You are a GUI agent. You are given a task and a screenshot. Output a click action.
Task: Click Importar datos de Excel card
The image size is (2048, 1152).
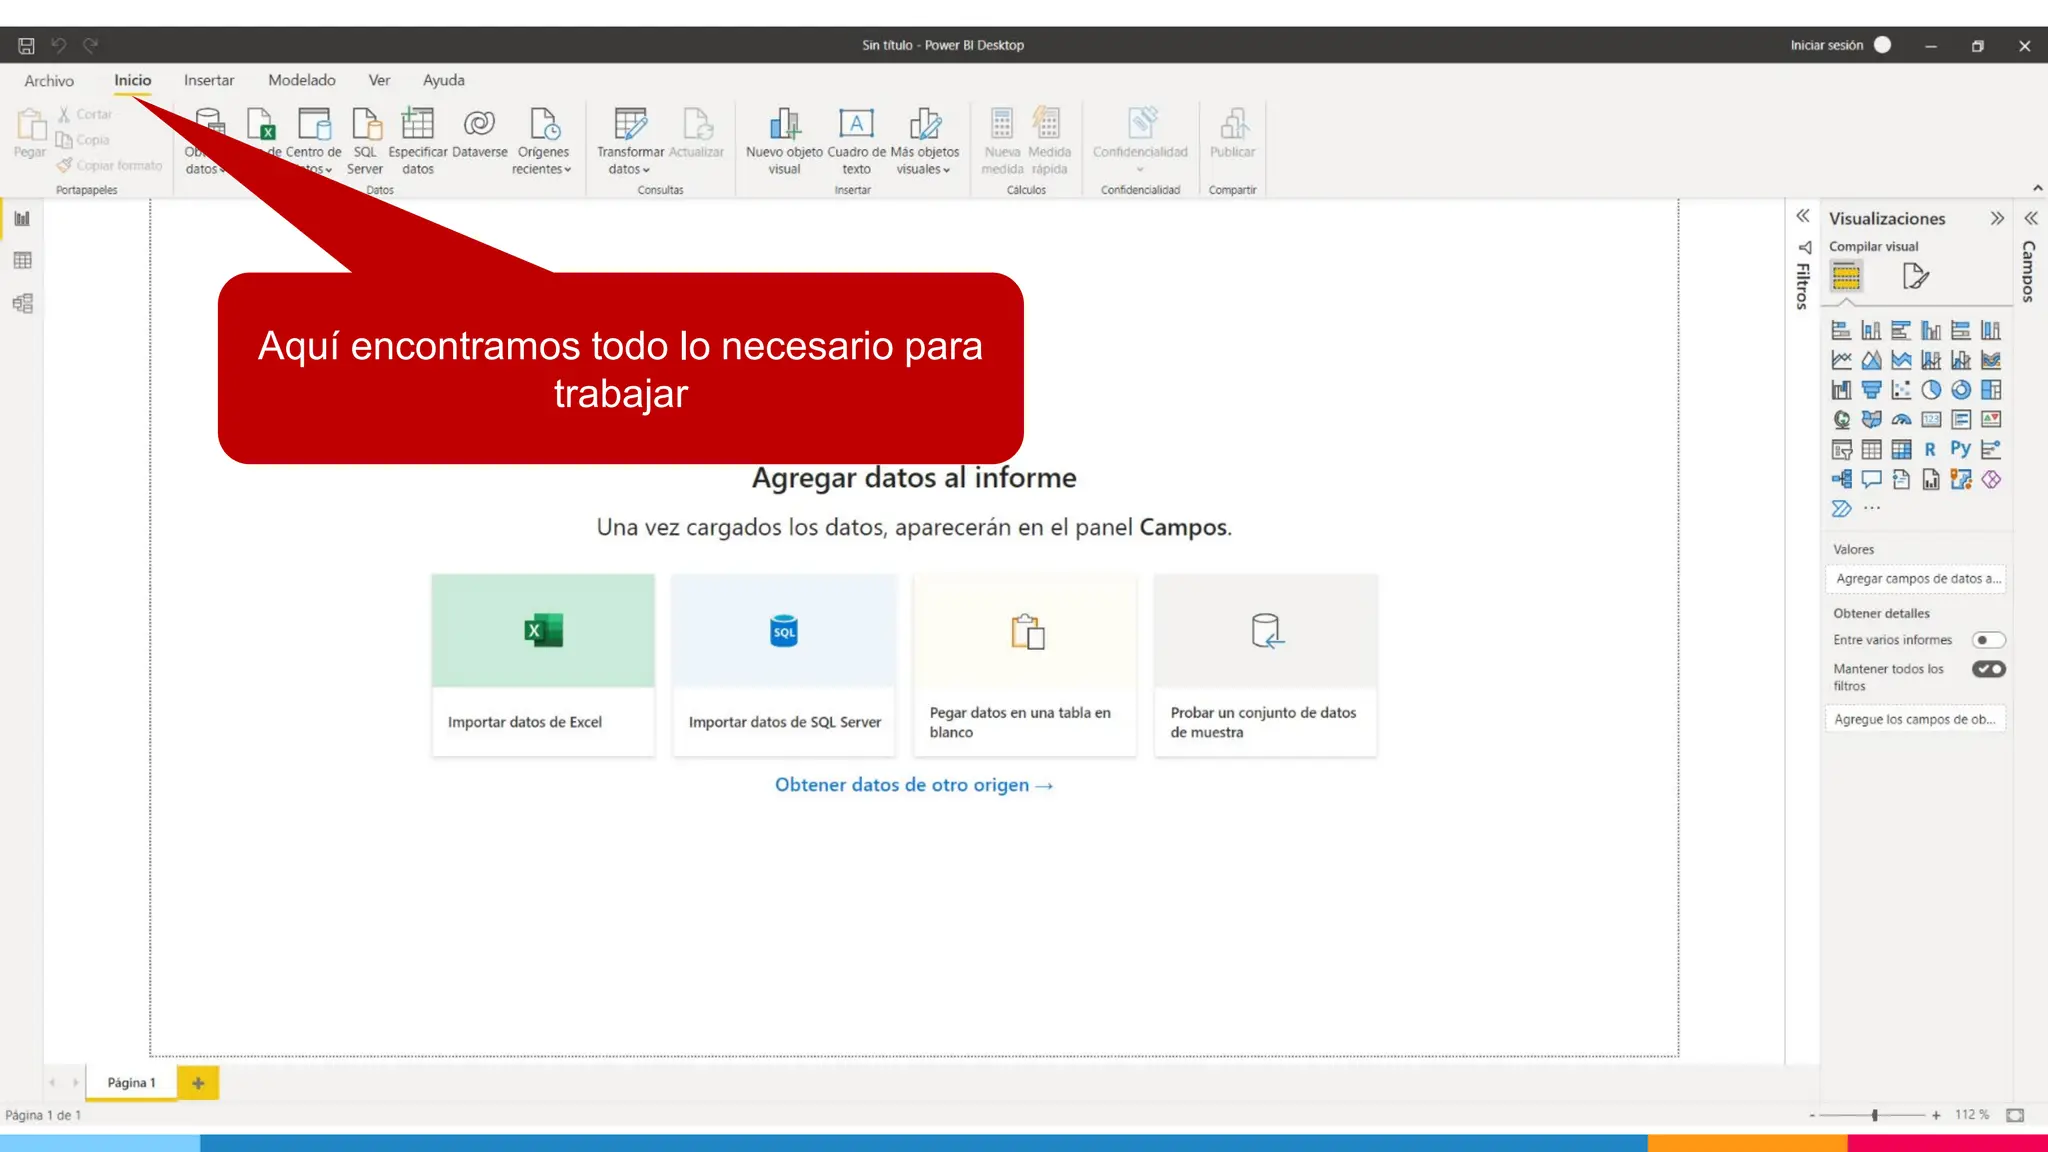(x=543, y=664)
